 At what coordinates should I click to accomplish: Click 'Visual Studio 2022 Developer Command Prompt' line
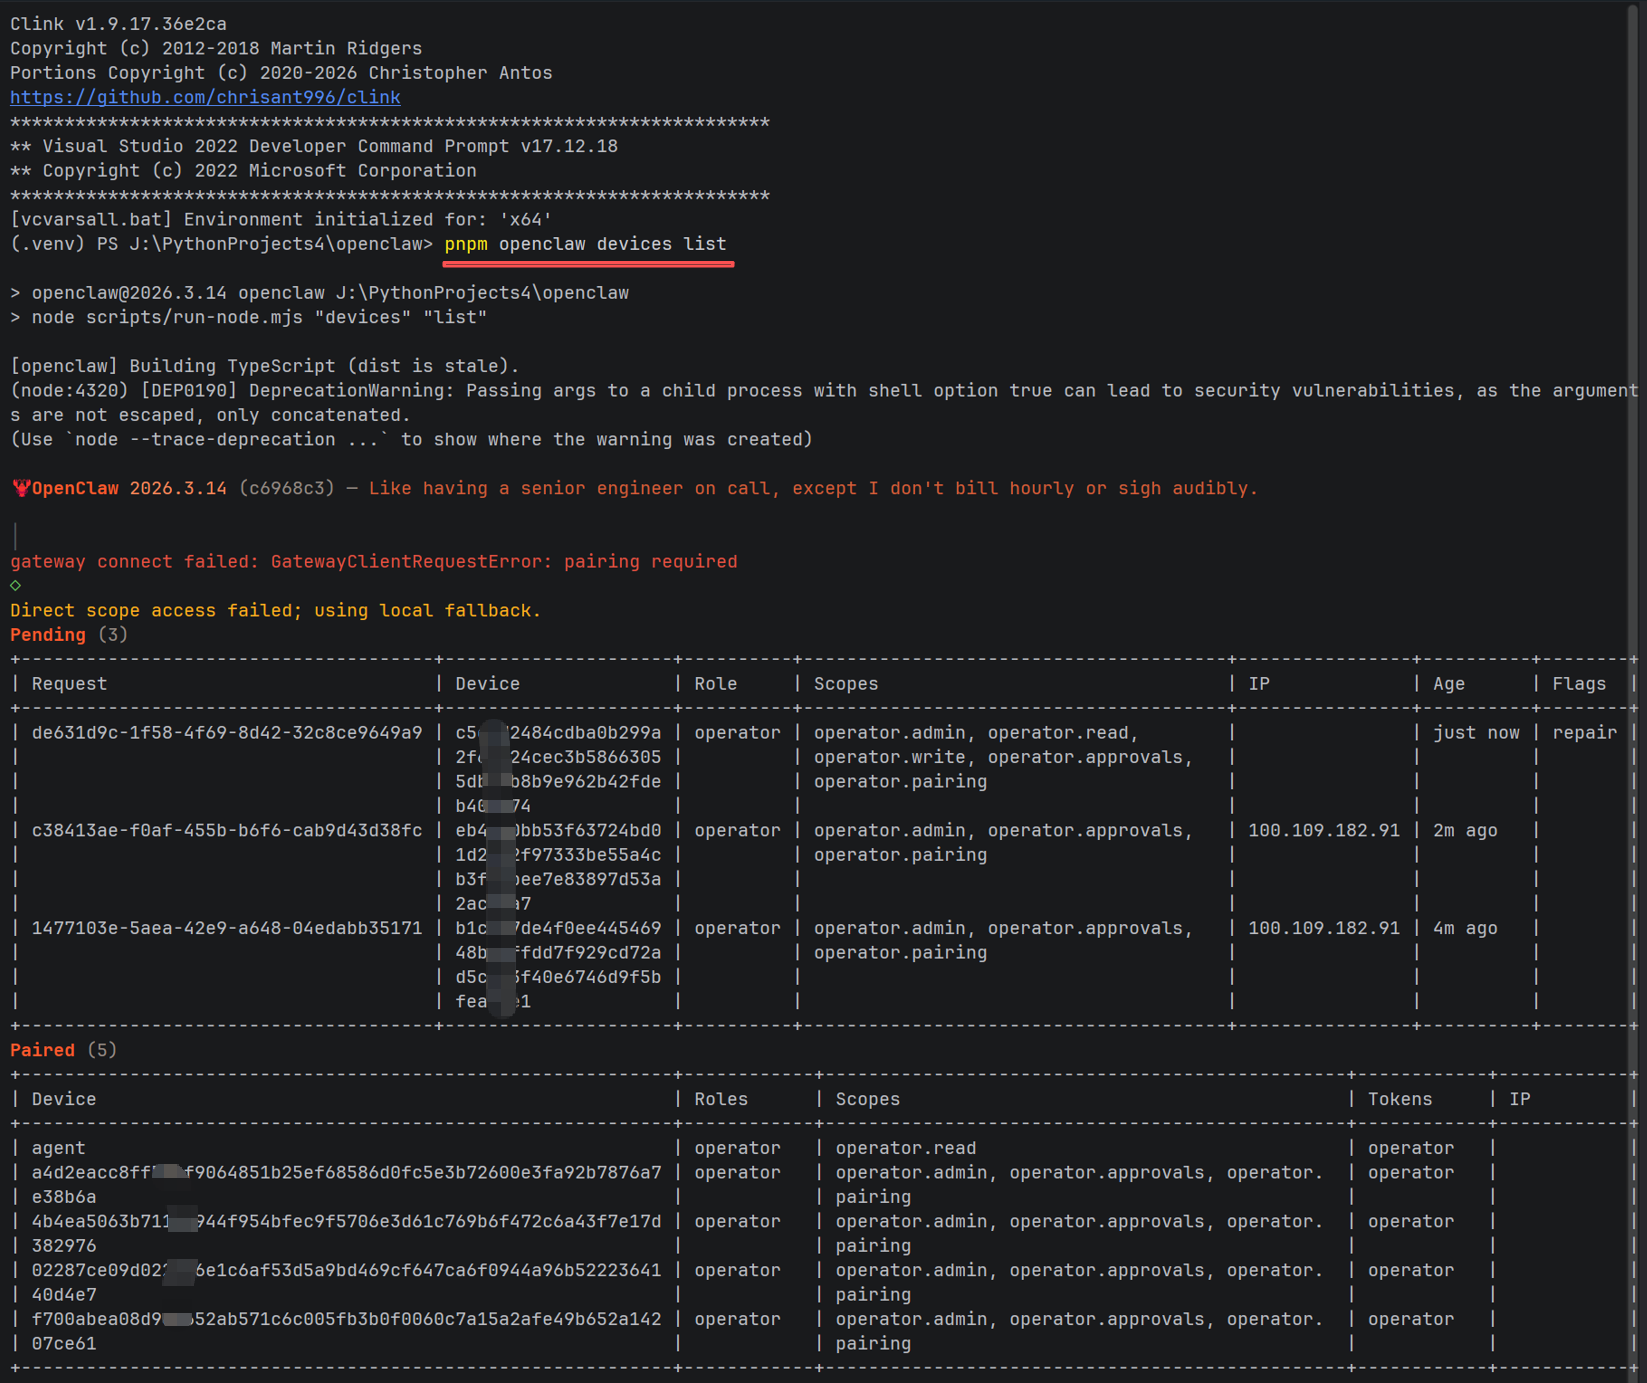click(314, 146)
